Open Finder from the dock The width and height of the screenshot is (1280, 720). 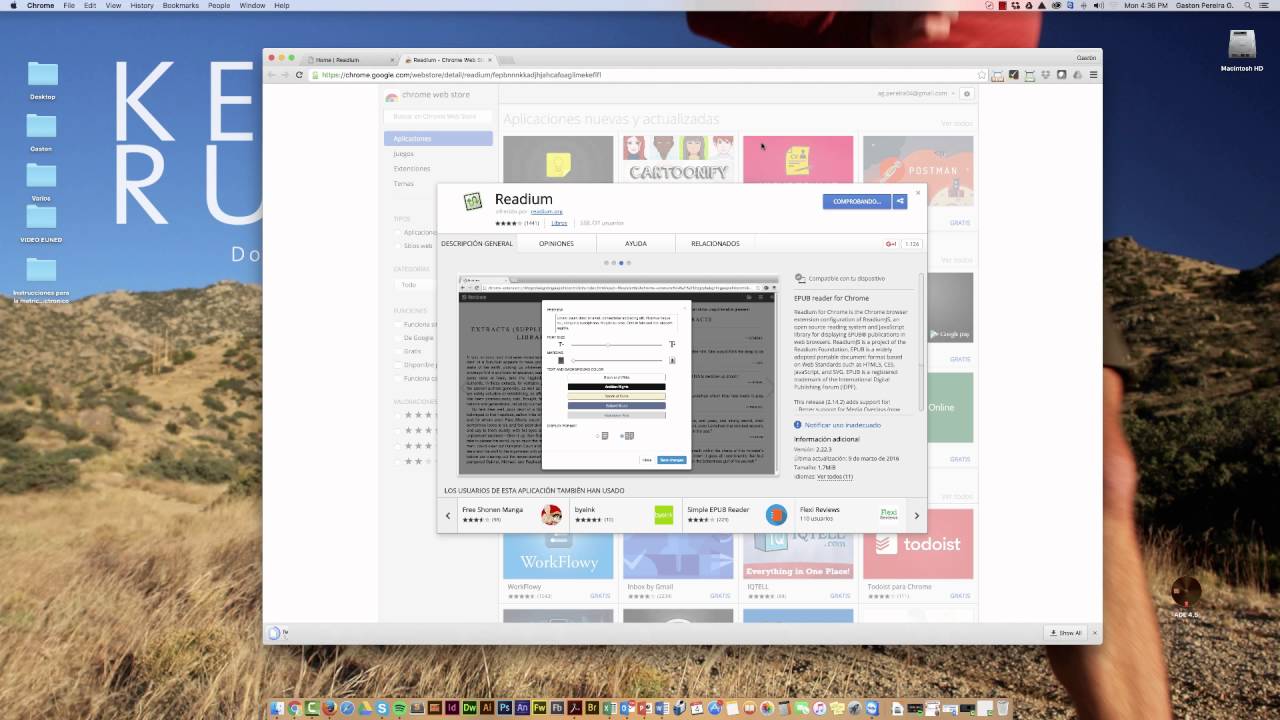click(278, 708)
